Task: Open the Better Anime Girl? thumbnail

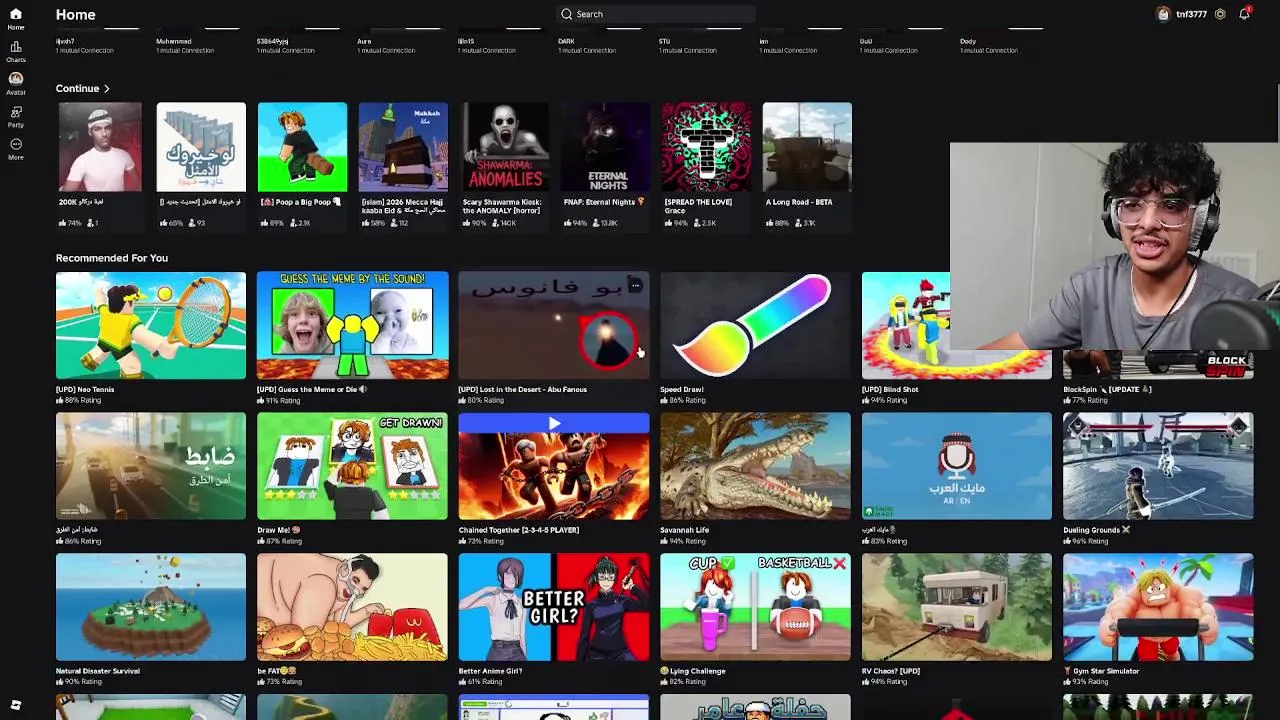Action: pyautogui.click(x=554, y=607)
